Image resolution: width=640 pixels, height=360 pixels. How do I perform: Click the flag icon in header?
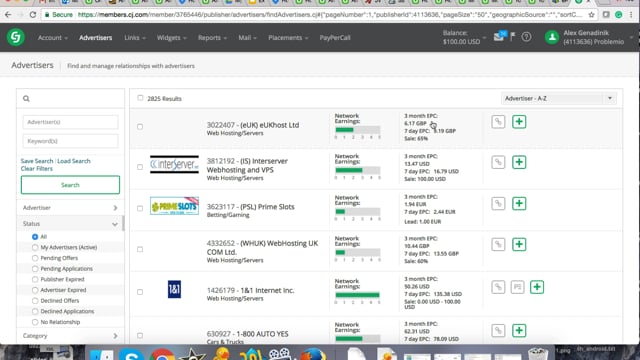click(x=513, y=37)
